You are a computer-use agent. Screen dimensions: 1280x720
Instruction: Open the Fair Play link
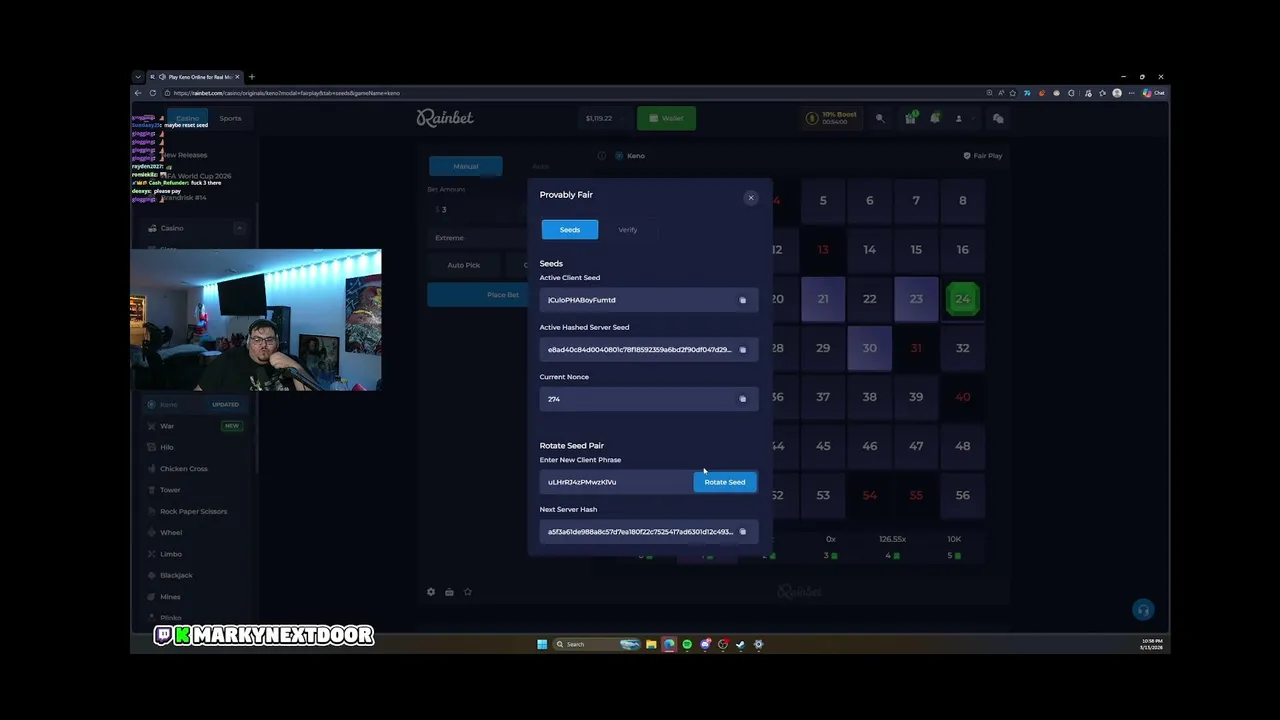click(x=983, y=156)
